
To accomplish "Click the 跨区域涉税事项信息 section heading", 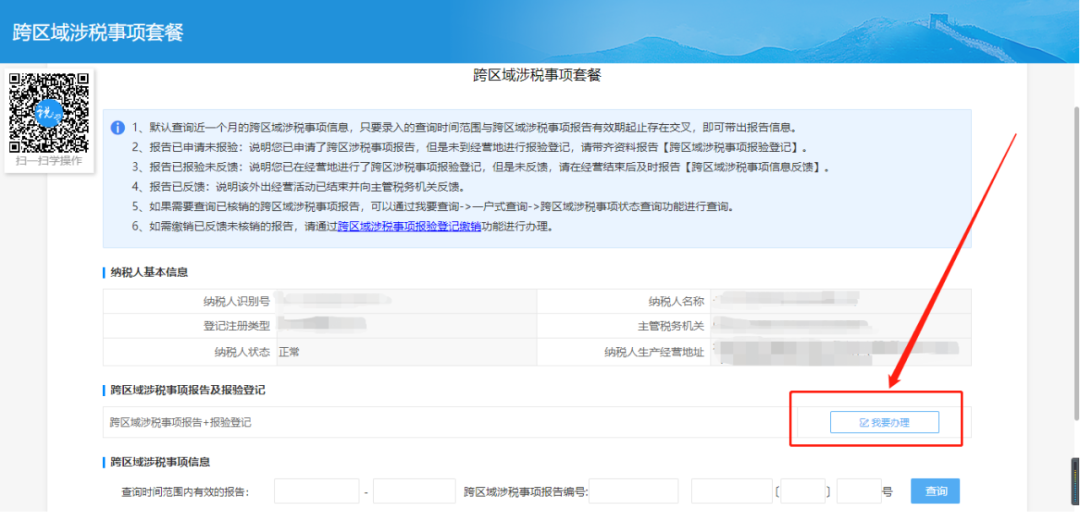I will coord(160,462).
